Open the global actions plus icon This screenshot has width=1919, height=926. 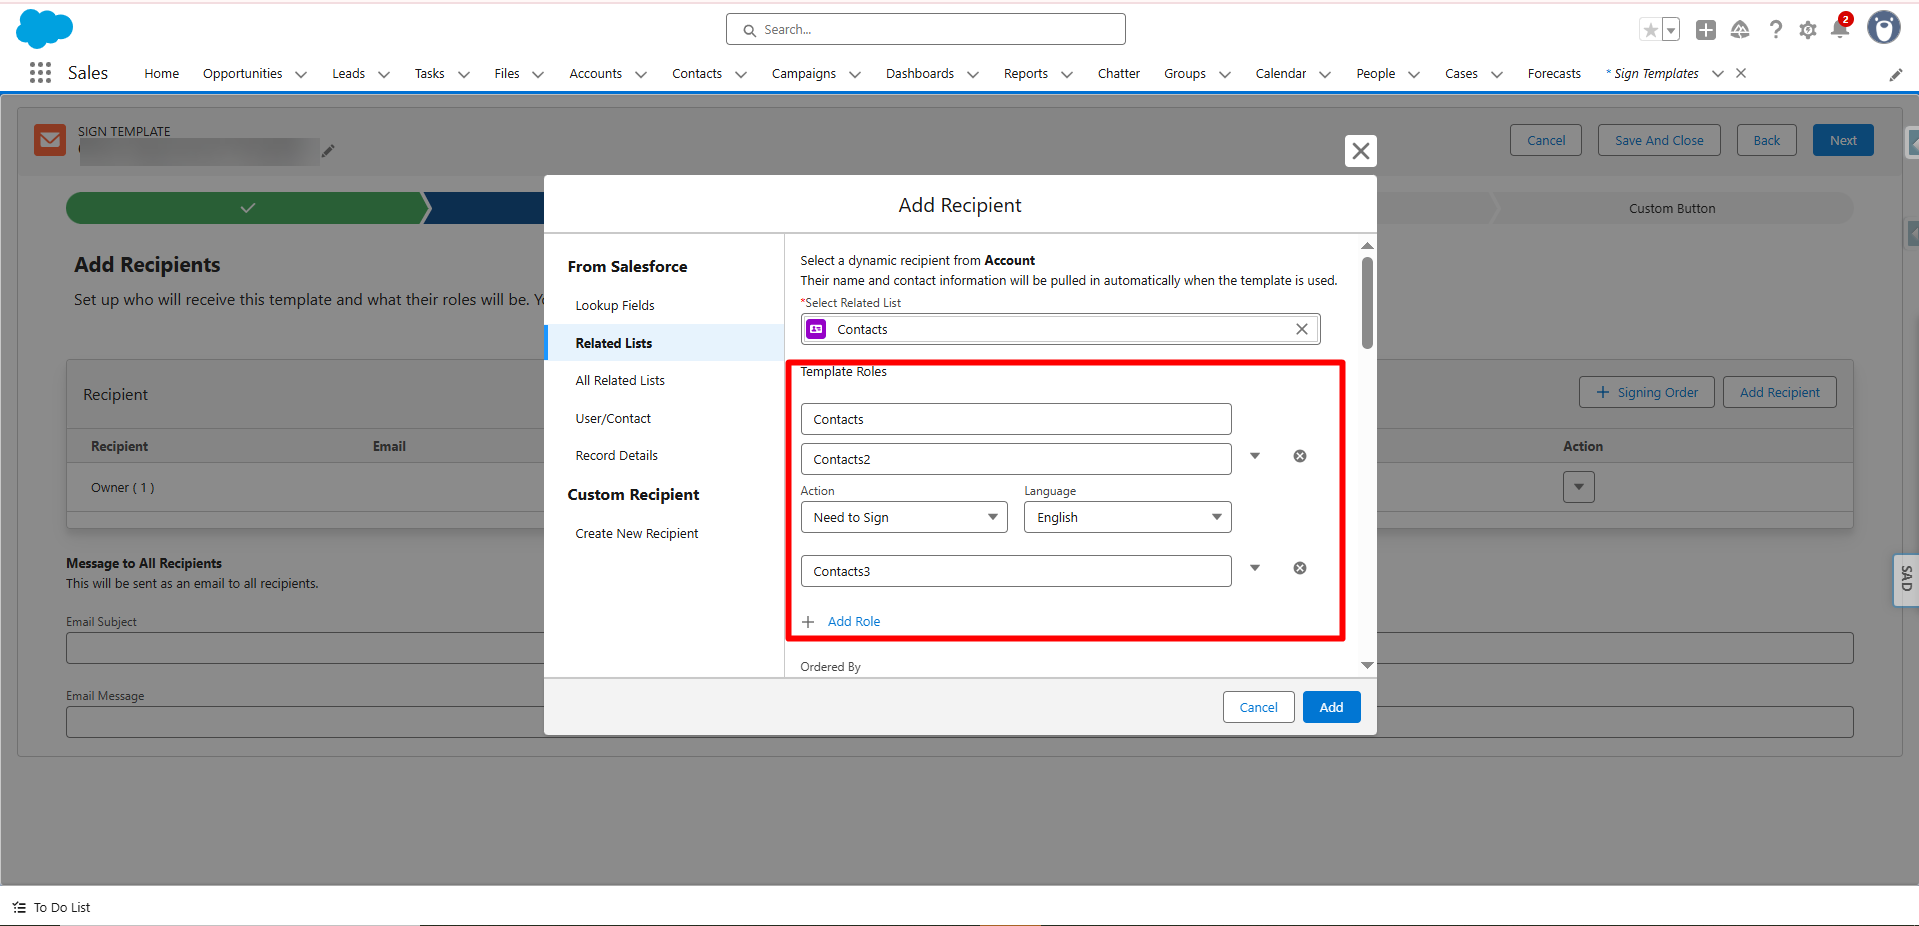(x=1706, y=30)
